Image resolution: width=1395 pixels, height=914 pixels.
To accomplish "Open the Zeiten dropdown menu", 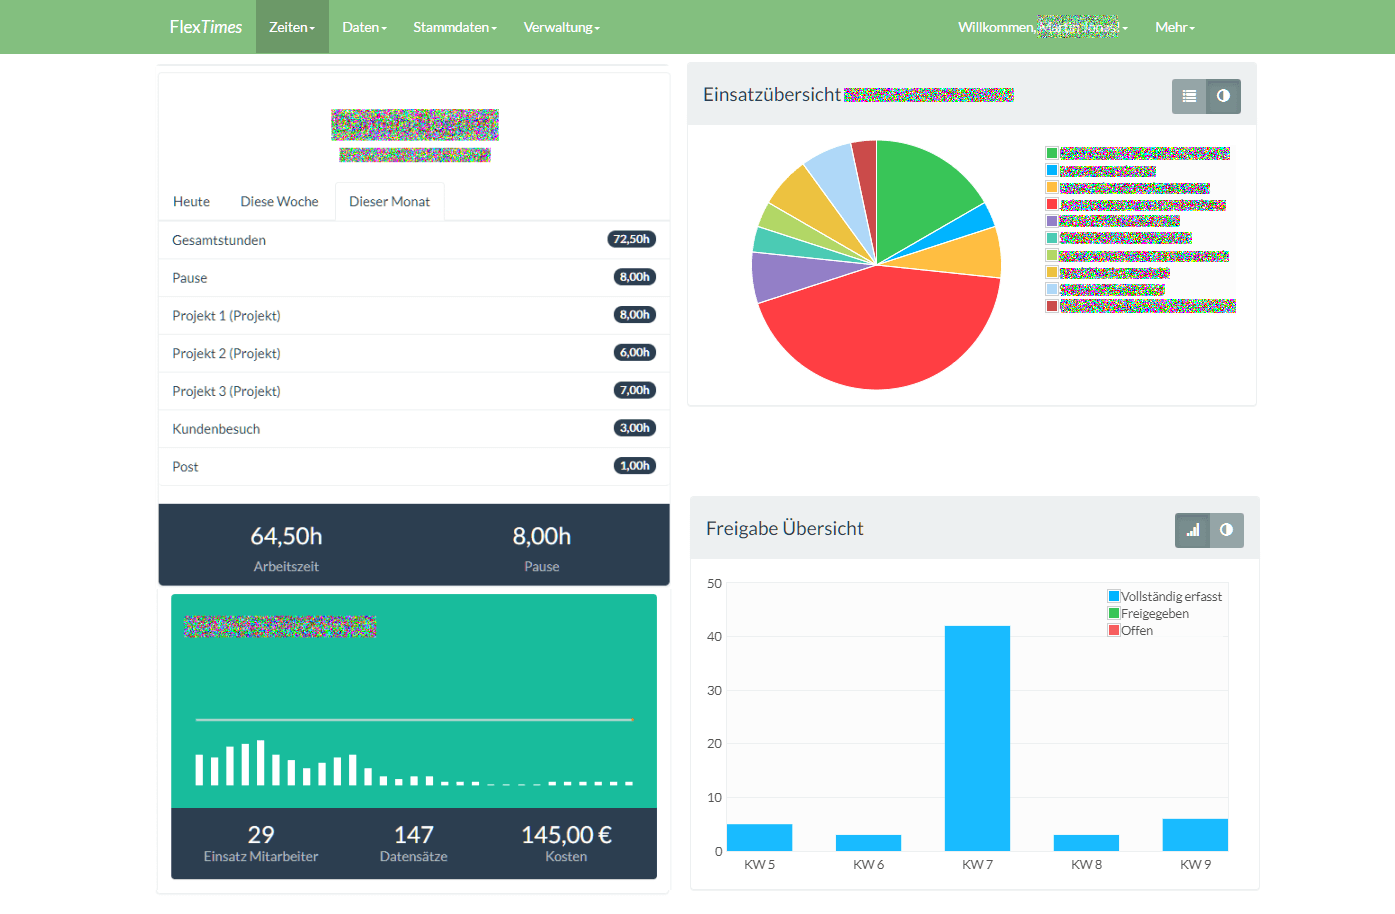I will coord(292,27).
